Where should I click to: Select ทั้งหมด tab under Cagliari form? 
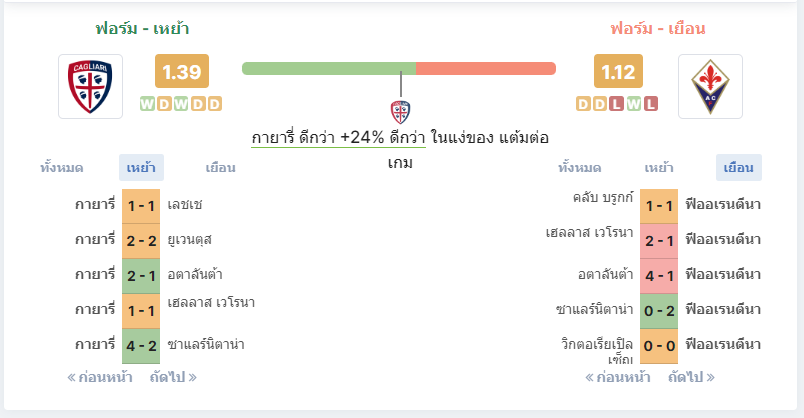[62, 168]
